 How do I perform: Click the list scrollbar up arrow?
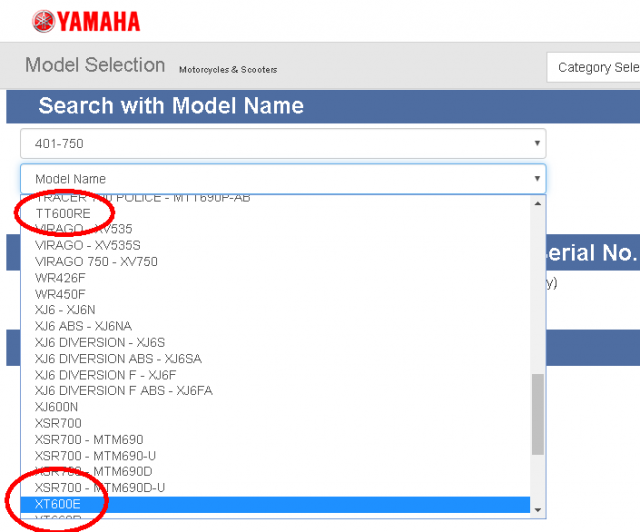(538, 203)
